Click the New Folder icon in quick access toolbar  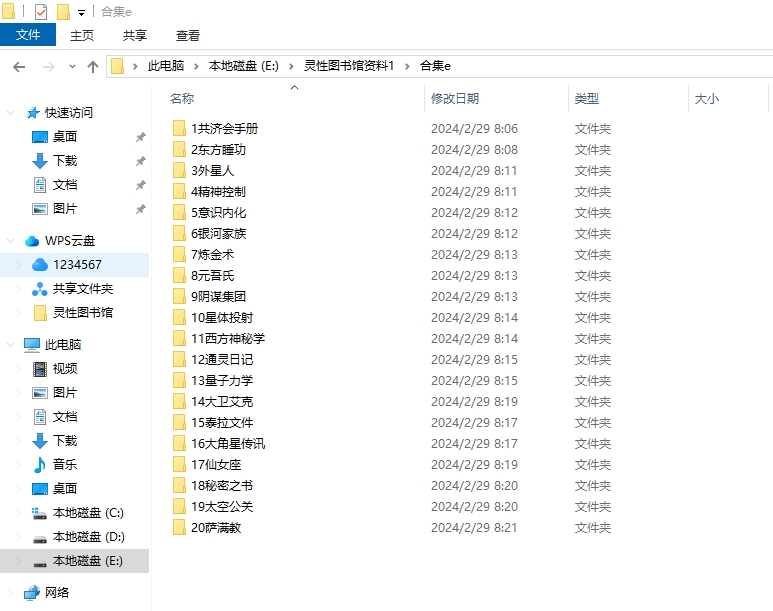[63, 11]
